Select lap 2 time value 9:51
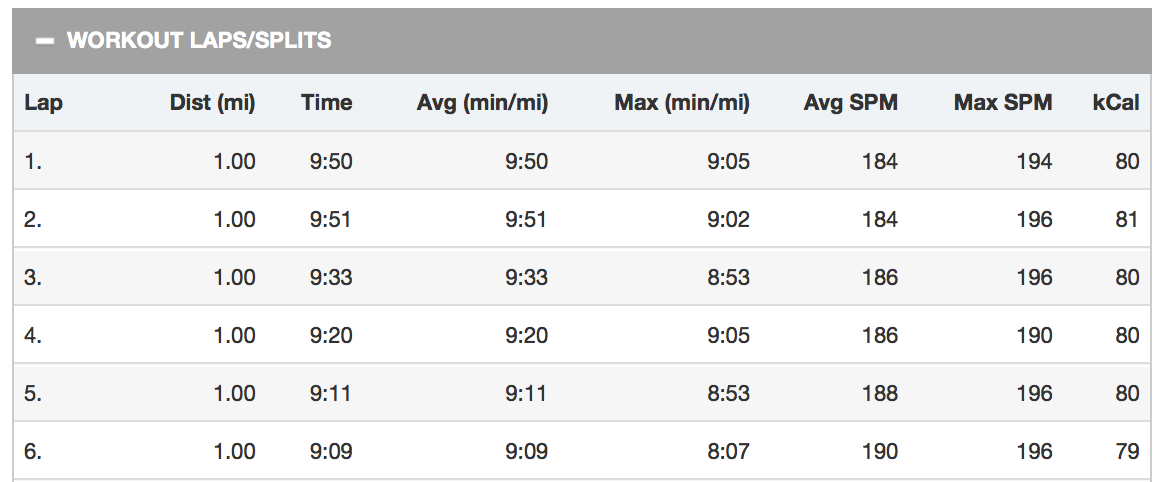 (x=331, y=219)
